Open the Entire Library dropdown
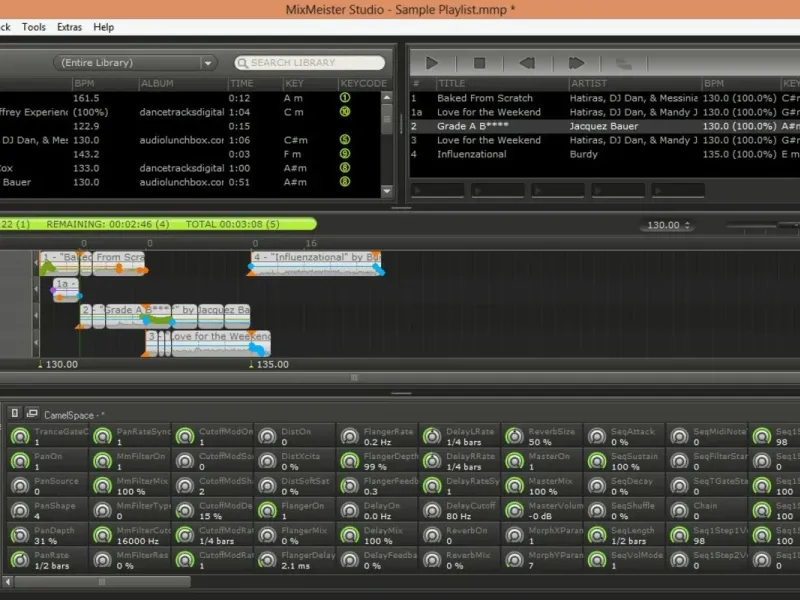 136,63
